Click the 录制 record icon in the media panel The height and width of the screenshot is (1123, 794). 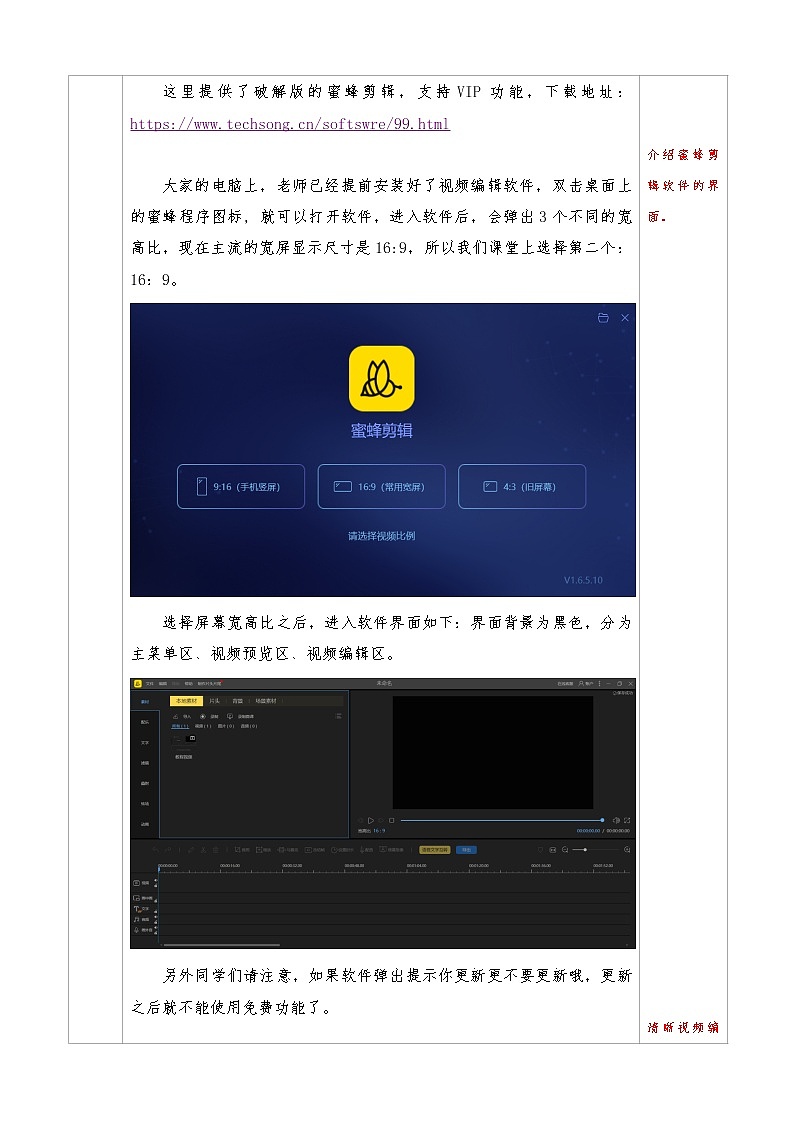coord(203,716)
